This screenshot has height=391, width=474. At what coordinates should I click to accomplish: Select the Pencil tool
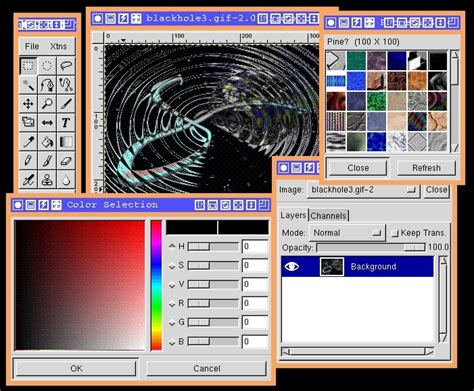28,161
